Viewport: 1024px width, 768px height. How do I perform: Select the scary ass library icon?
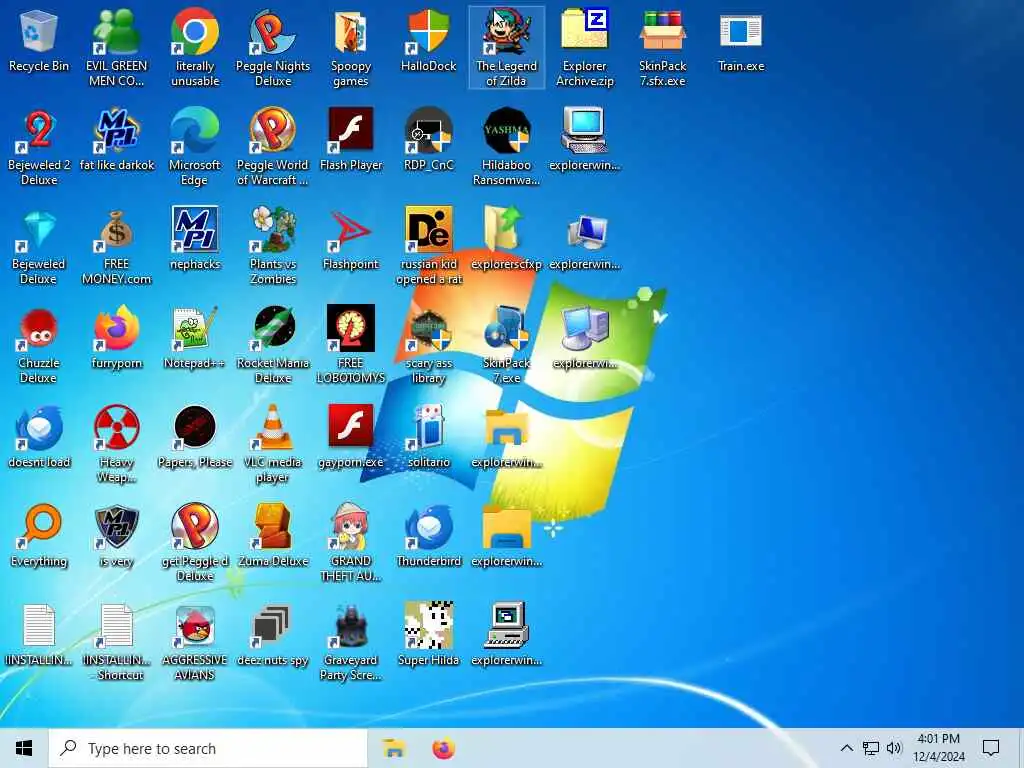(x=428, y=329)
